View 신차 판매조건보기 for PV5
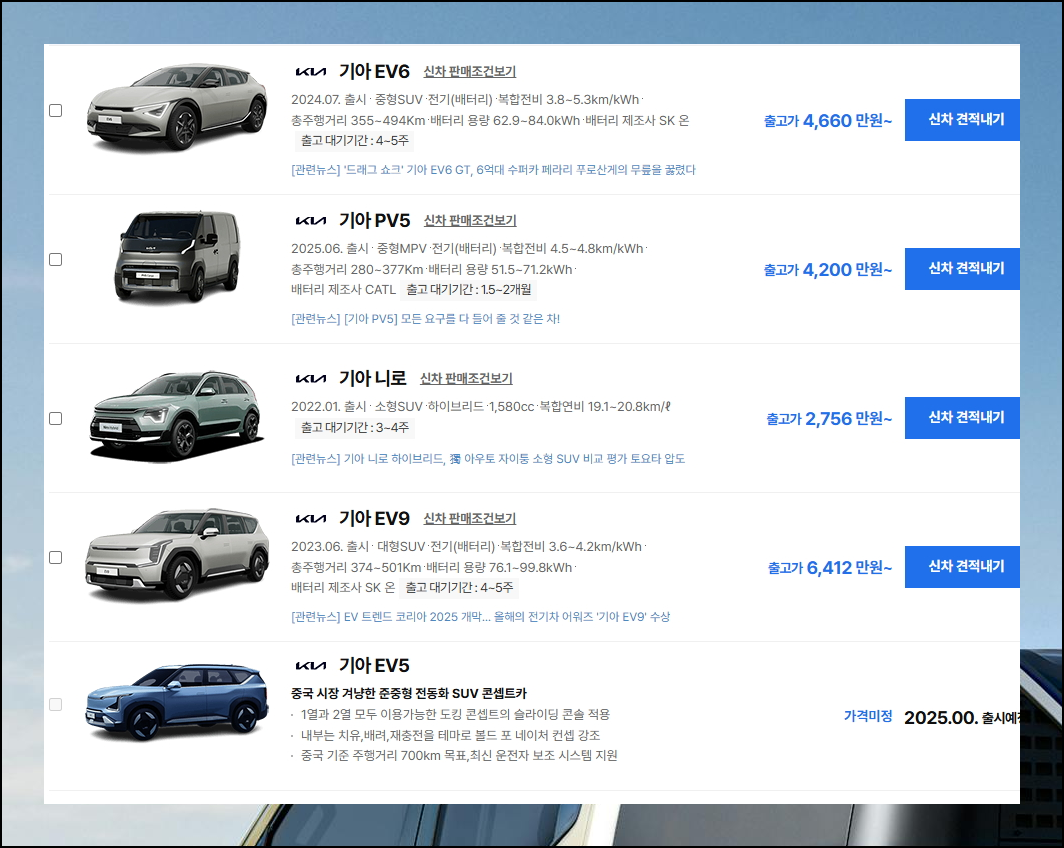The height and width of the screenshot is (848, 1064). click(470, 220)
